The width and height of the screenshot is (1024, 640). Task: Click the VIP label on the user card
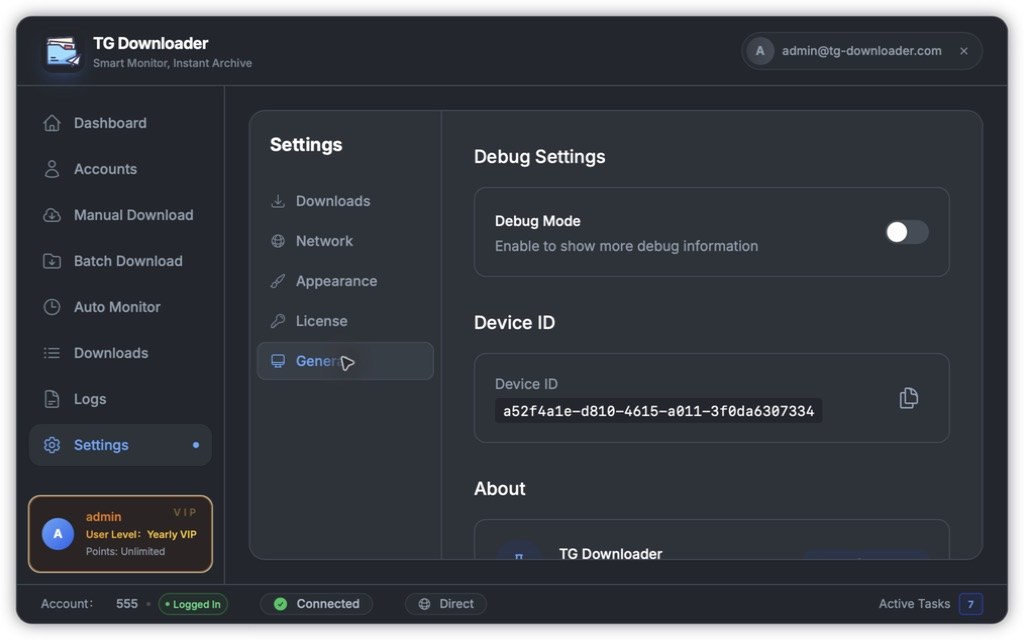click(185, 513)
